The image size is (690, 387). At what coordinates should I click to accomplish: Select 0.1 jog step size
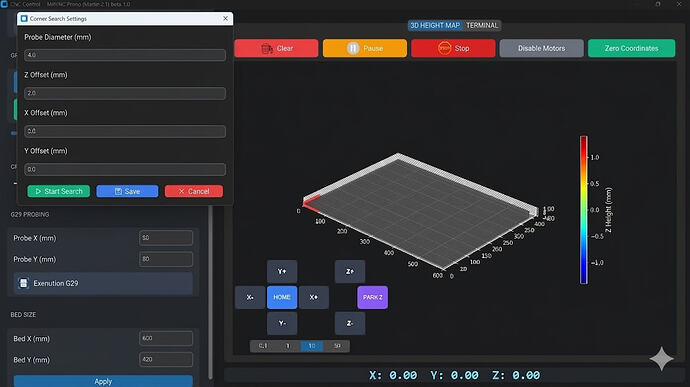(x=263, y=346)
